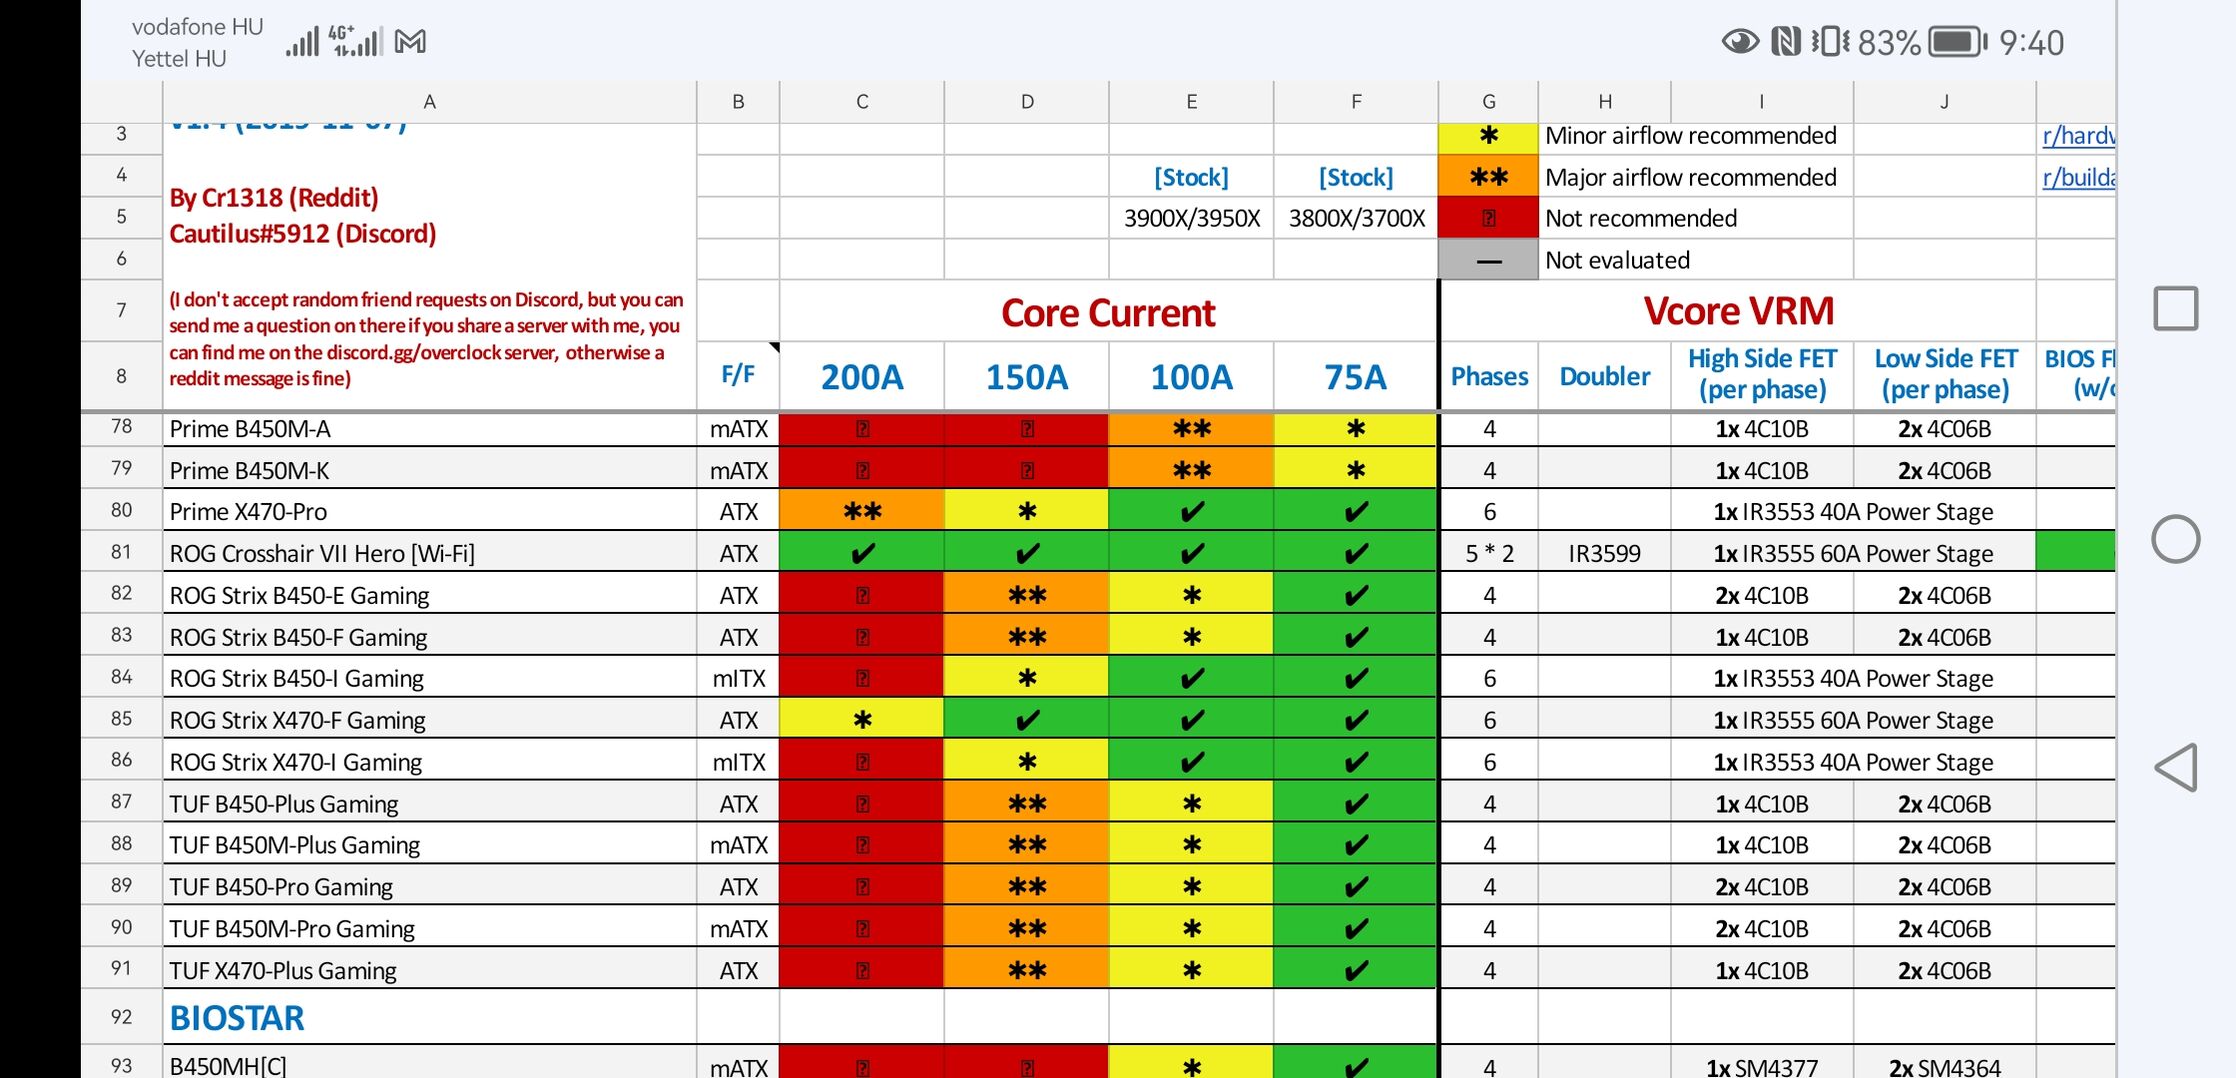Click the "100A" column title
The image size is (2236, 1078).
click(1191, 377)
